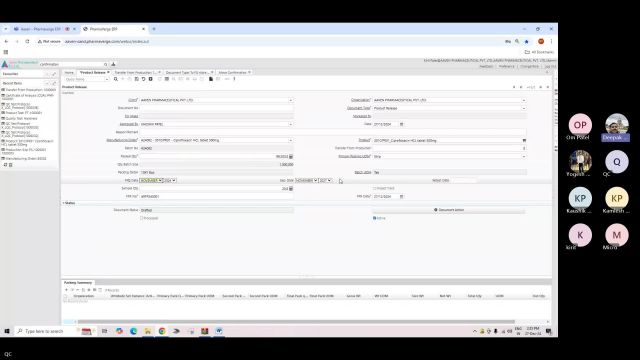Switch to the Move Confirmation tab
Image resolution: width=640 pixels, height=360 pixels.
click(x=233, y=72)
